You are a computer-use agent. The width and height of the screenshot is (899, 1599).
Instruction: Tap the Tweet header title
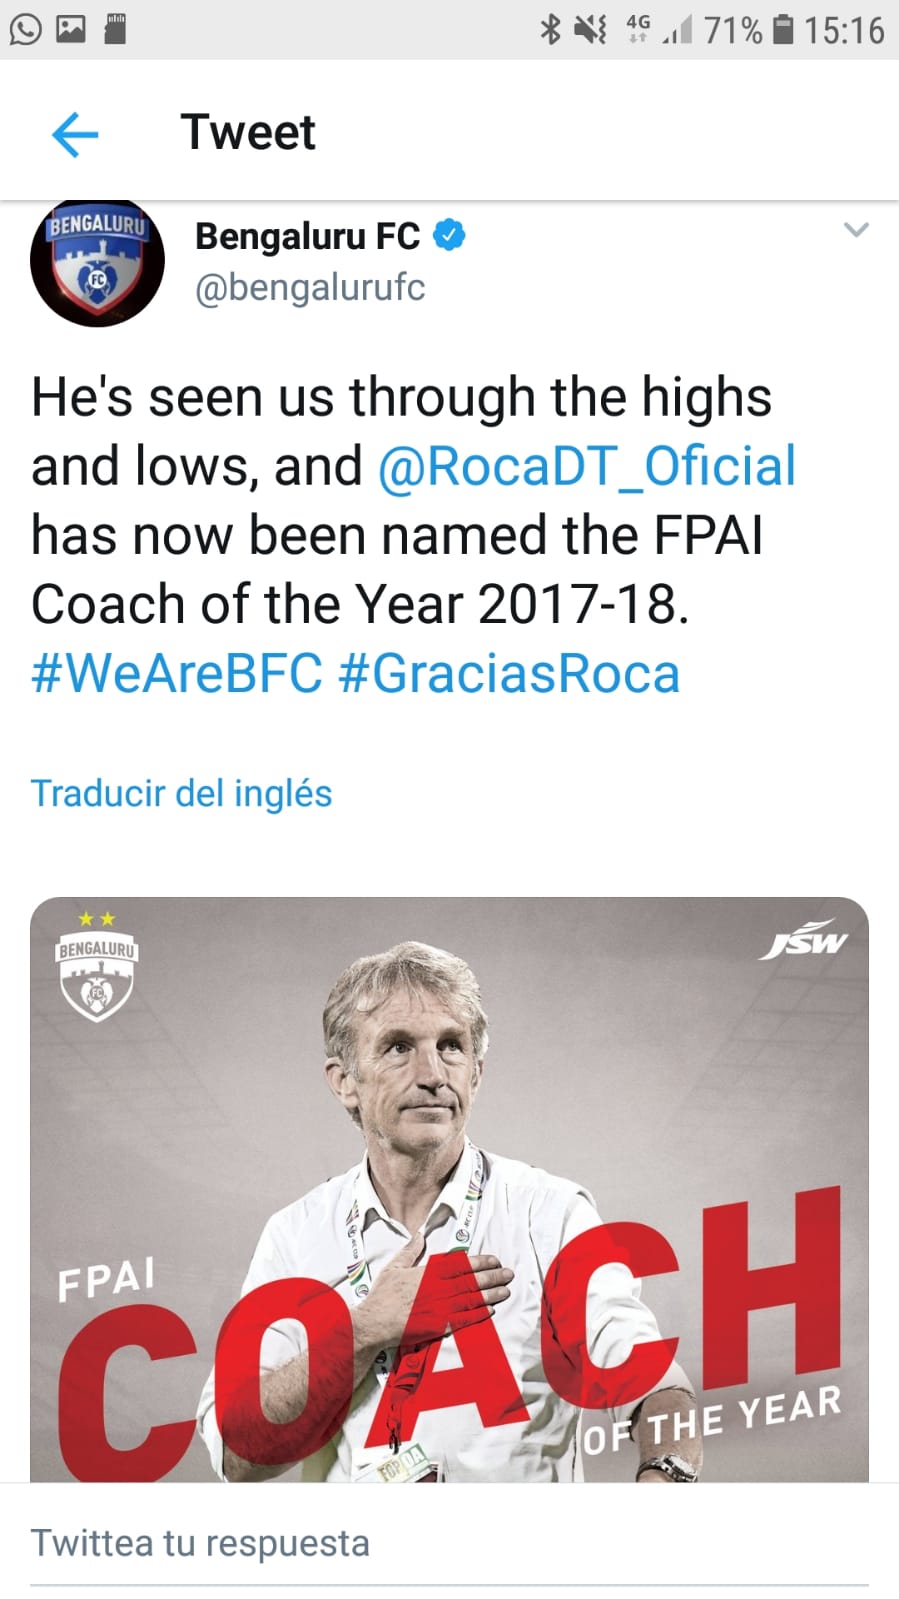point(248,132)
